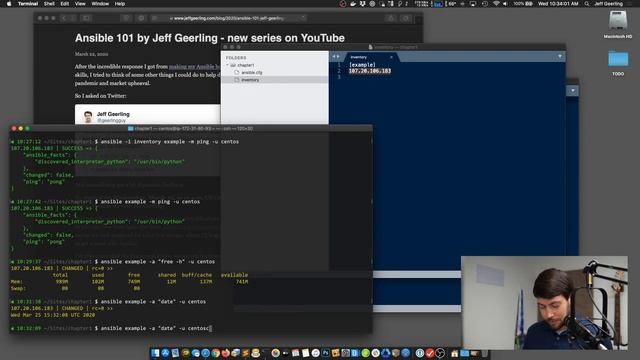Viewport: 640px width, 360px height.
Task: Follow 'making my Ansible' link in article
Action: point(194,67)
